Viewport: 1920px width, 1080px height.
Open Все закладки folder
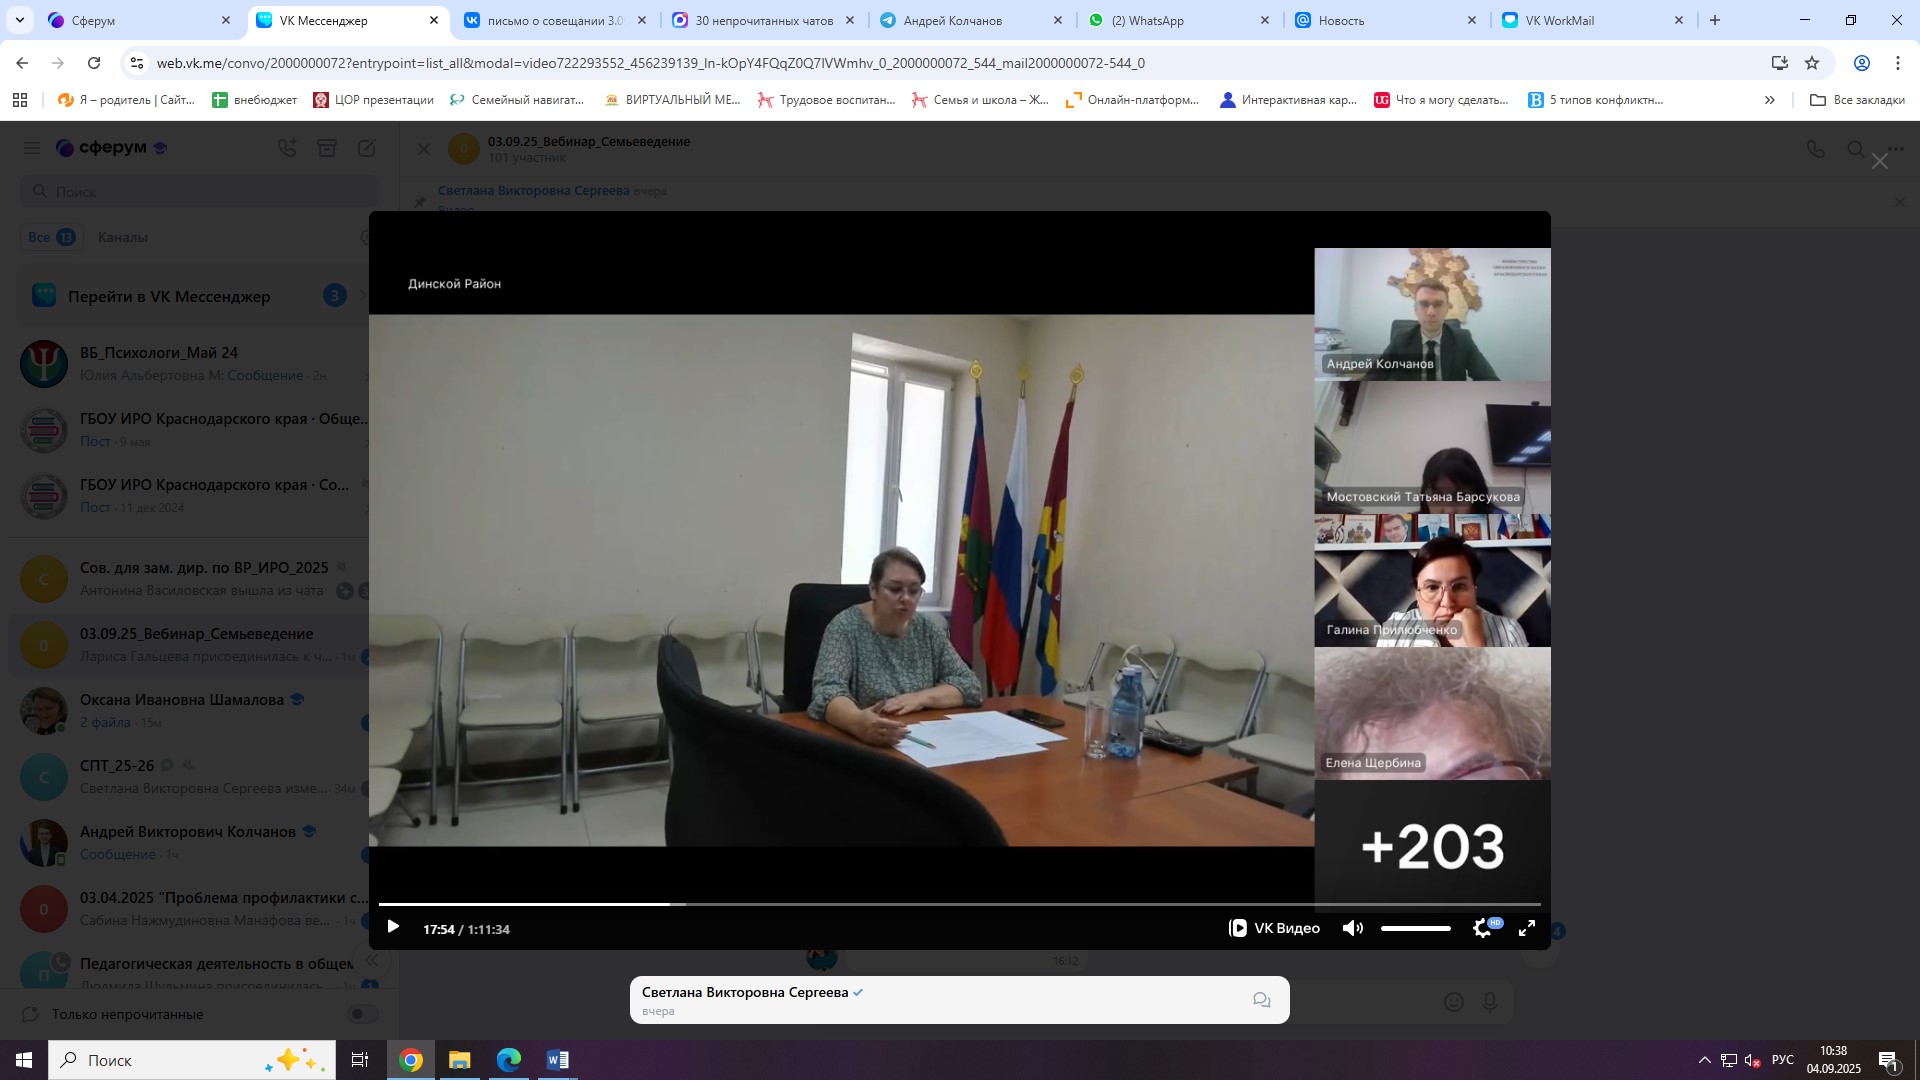[1858, 100]
